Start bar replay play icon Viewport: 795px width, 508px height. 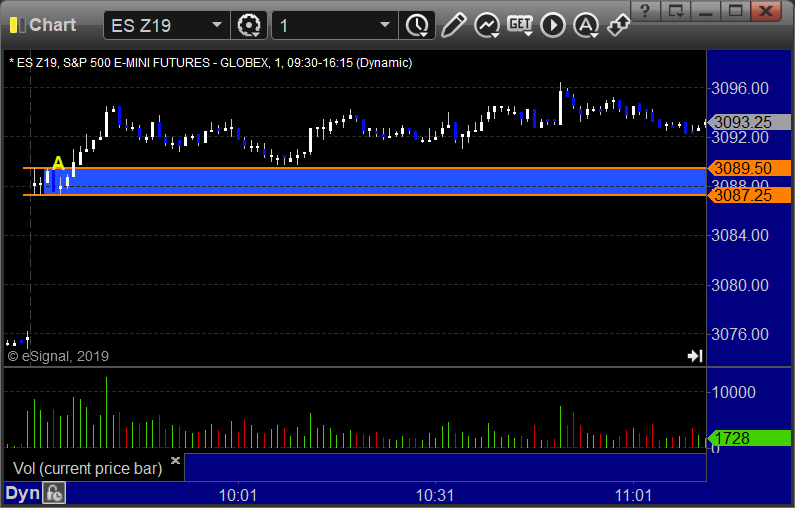553,25
